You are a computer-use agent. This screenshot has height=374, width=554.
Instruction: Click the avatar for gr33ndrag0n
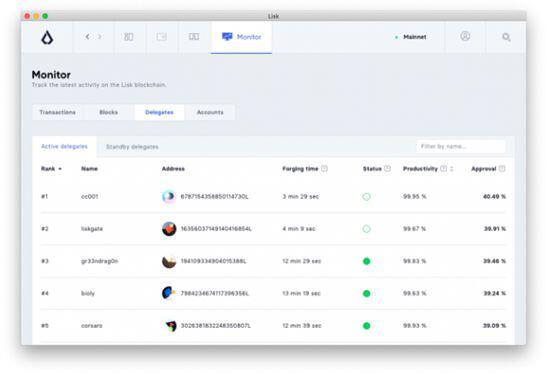coord(169,261)
